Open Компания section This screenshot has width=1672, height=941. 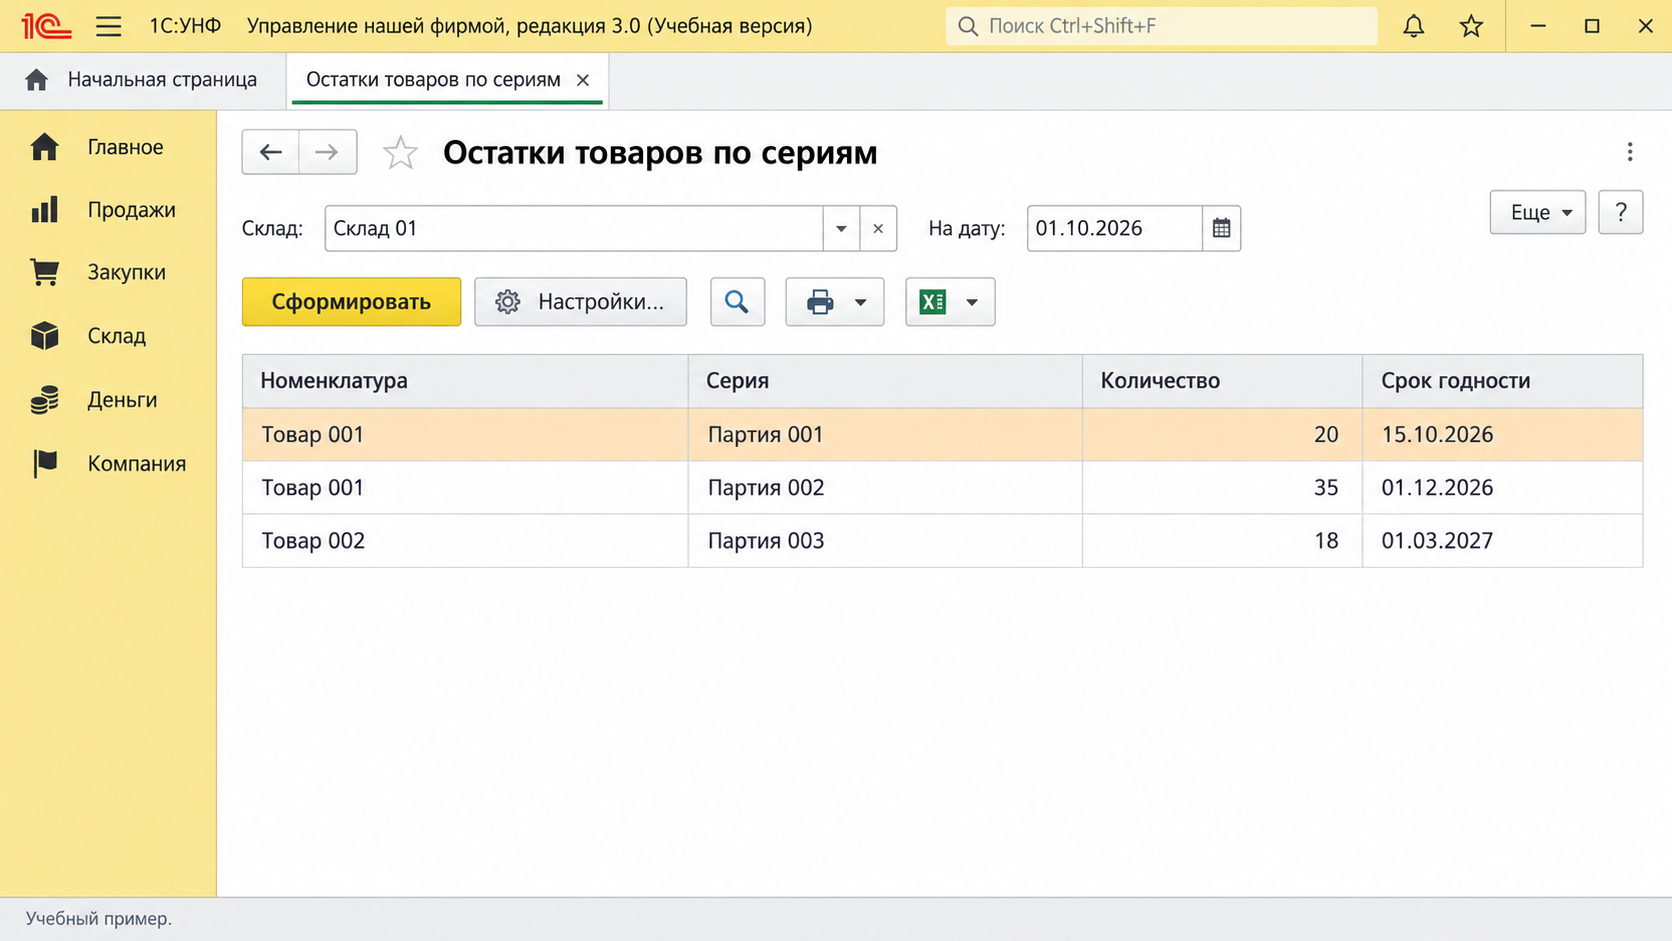coord(108,464)
